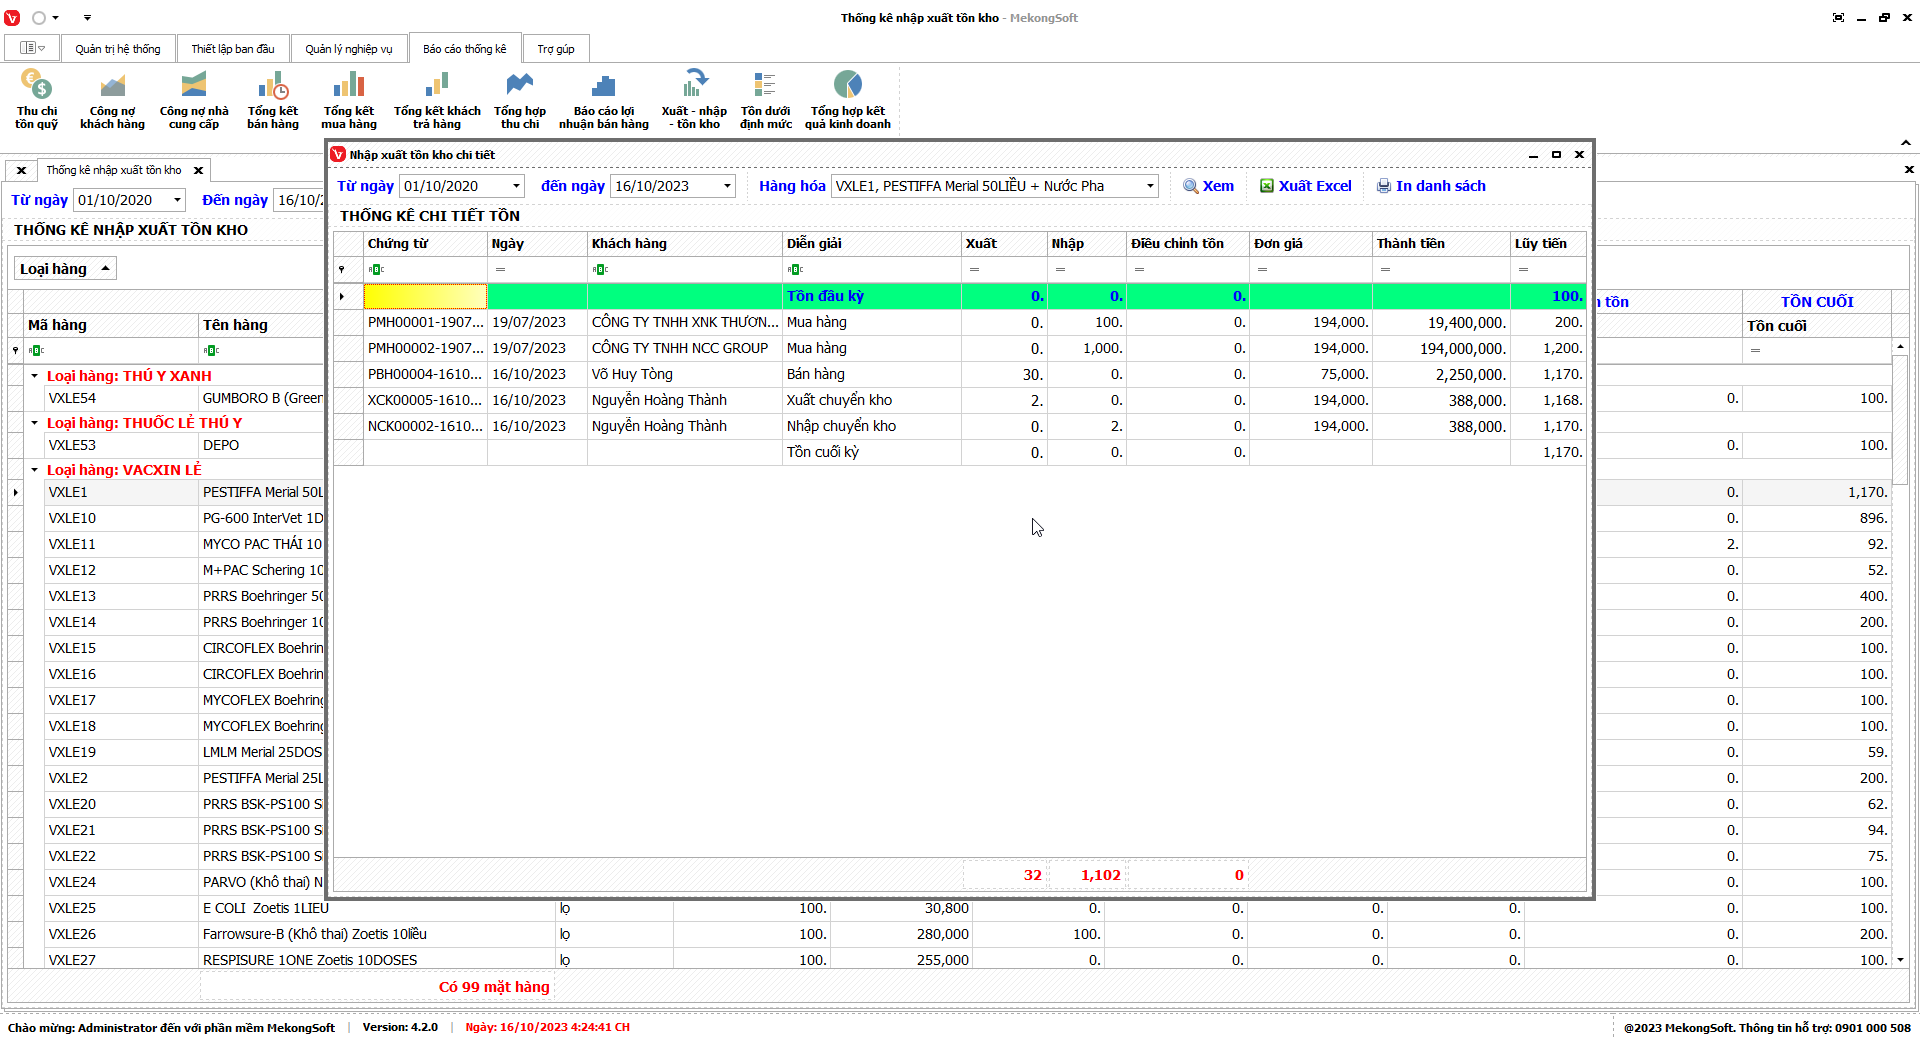Open Tồn dưới định mức report
This screenshot has height=1037, width=1920.
[765, 98]
